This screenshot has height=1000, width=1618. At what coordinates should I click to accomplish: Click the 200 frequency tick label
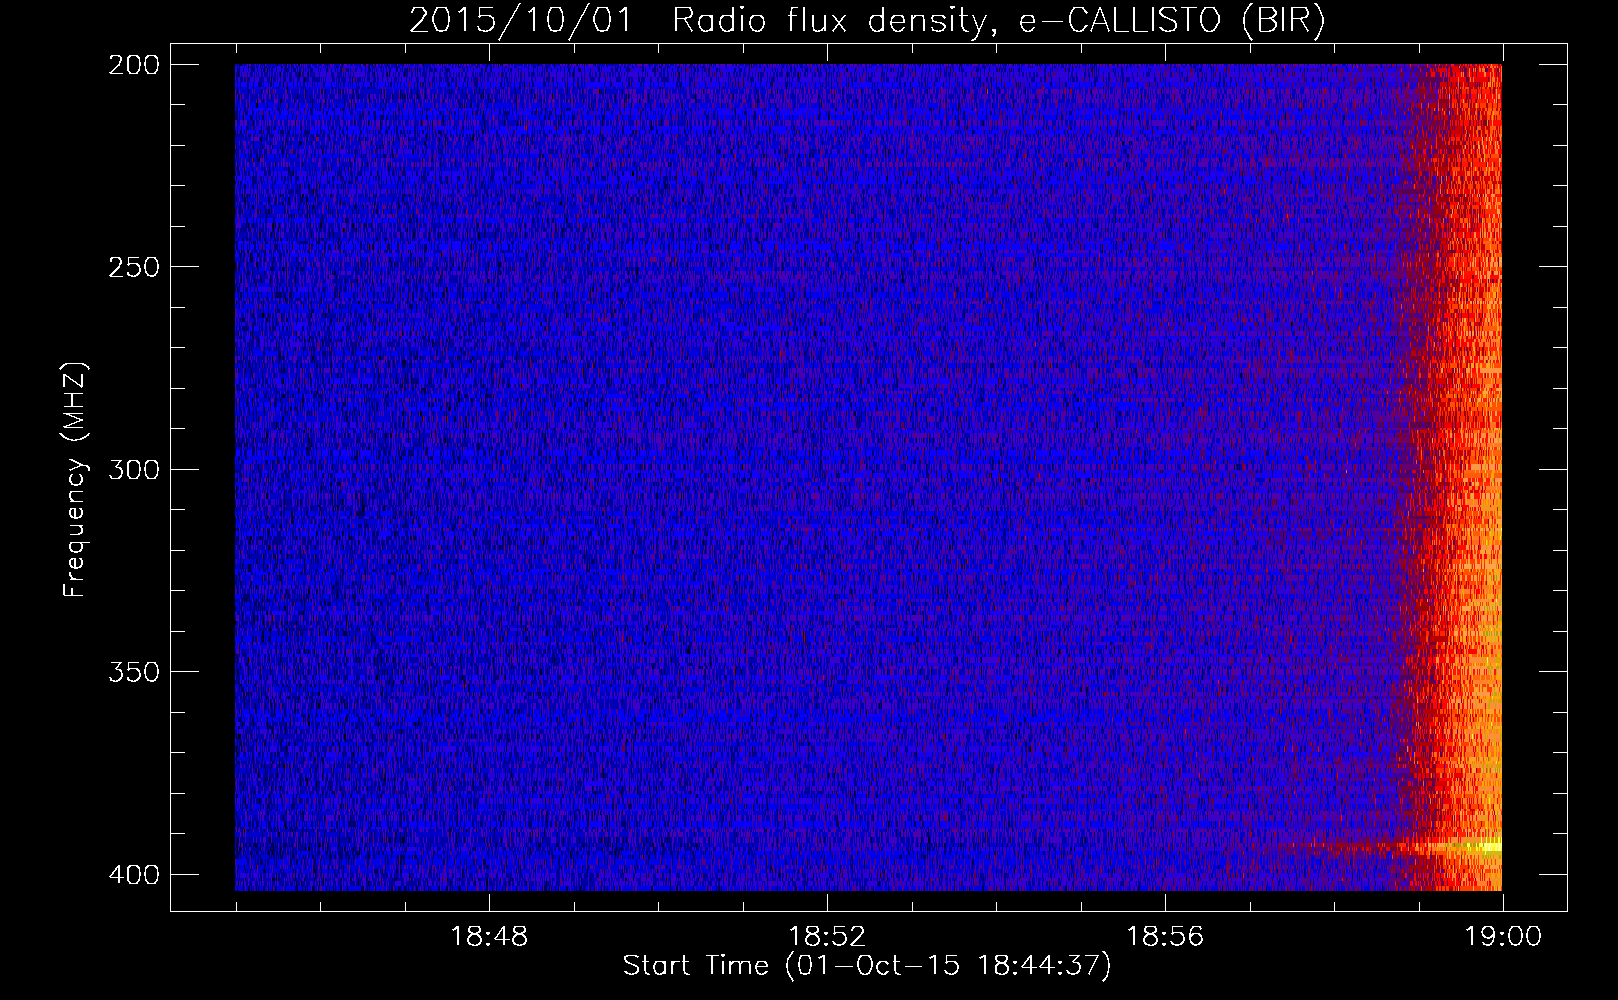(133, 65)
